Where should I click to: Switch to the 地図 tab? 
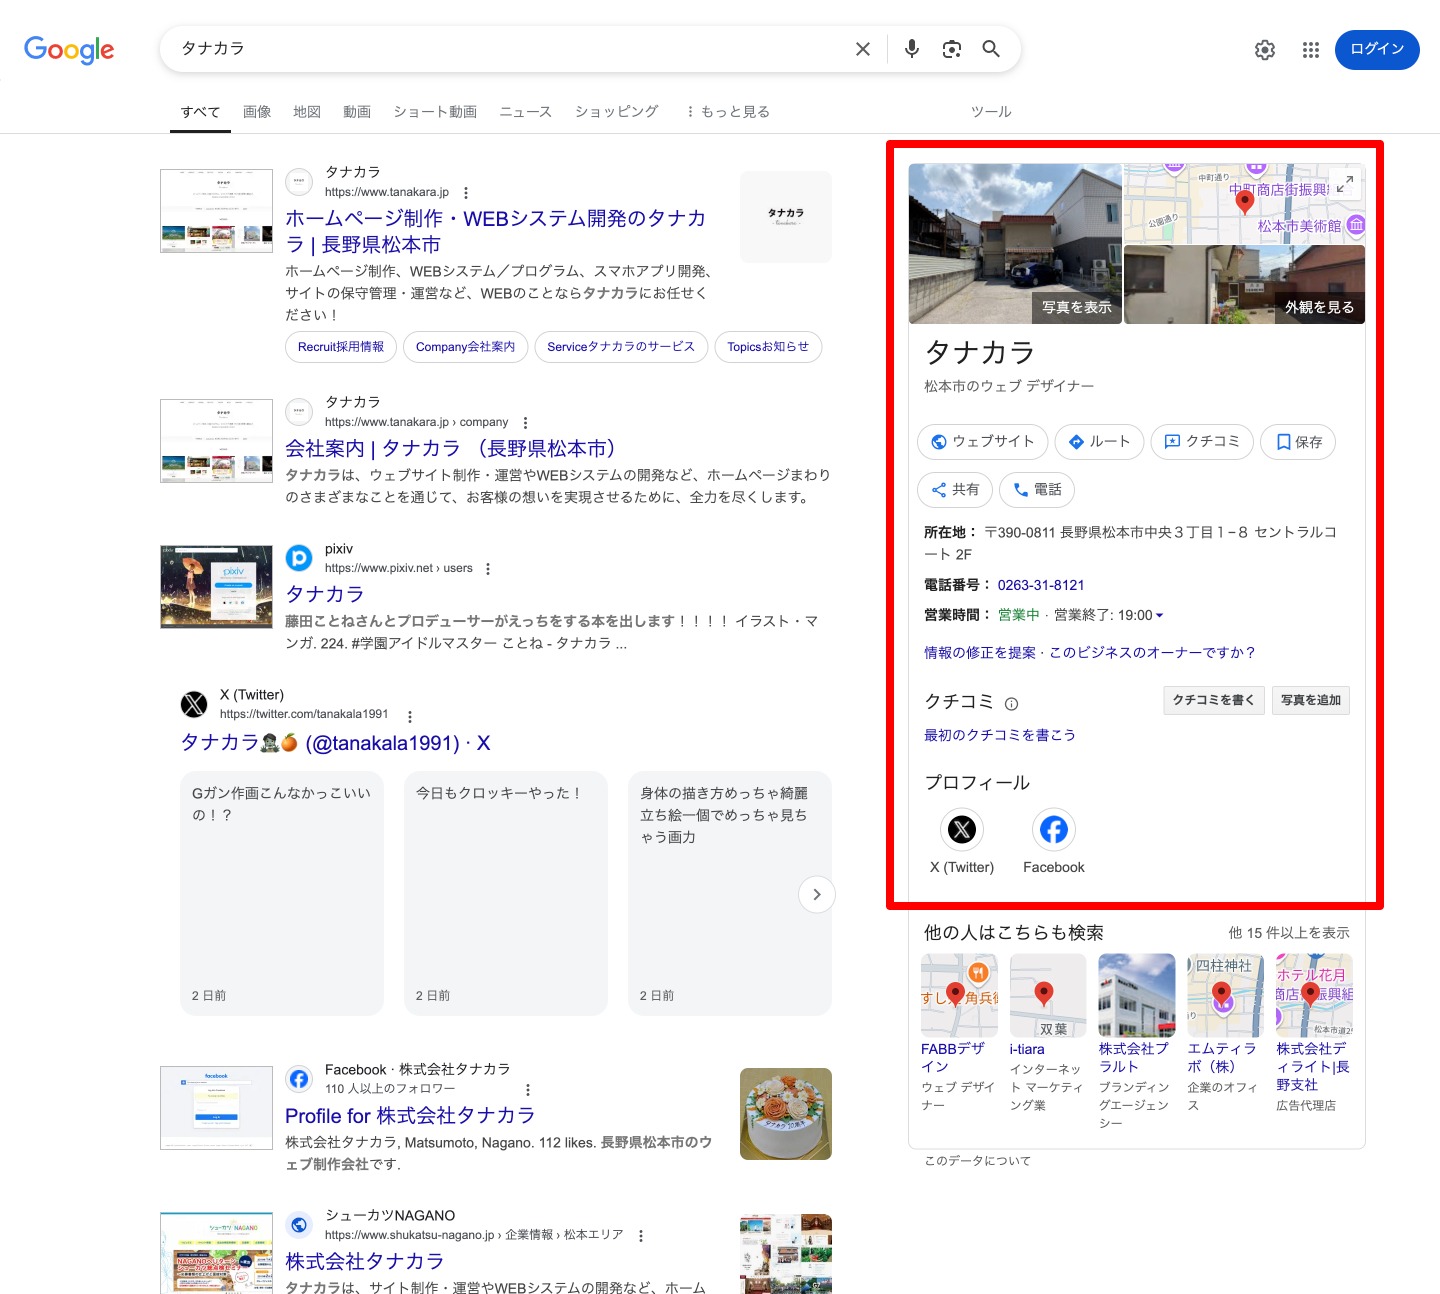307,111
